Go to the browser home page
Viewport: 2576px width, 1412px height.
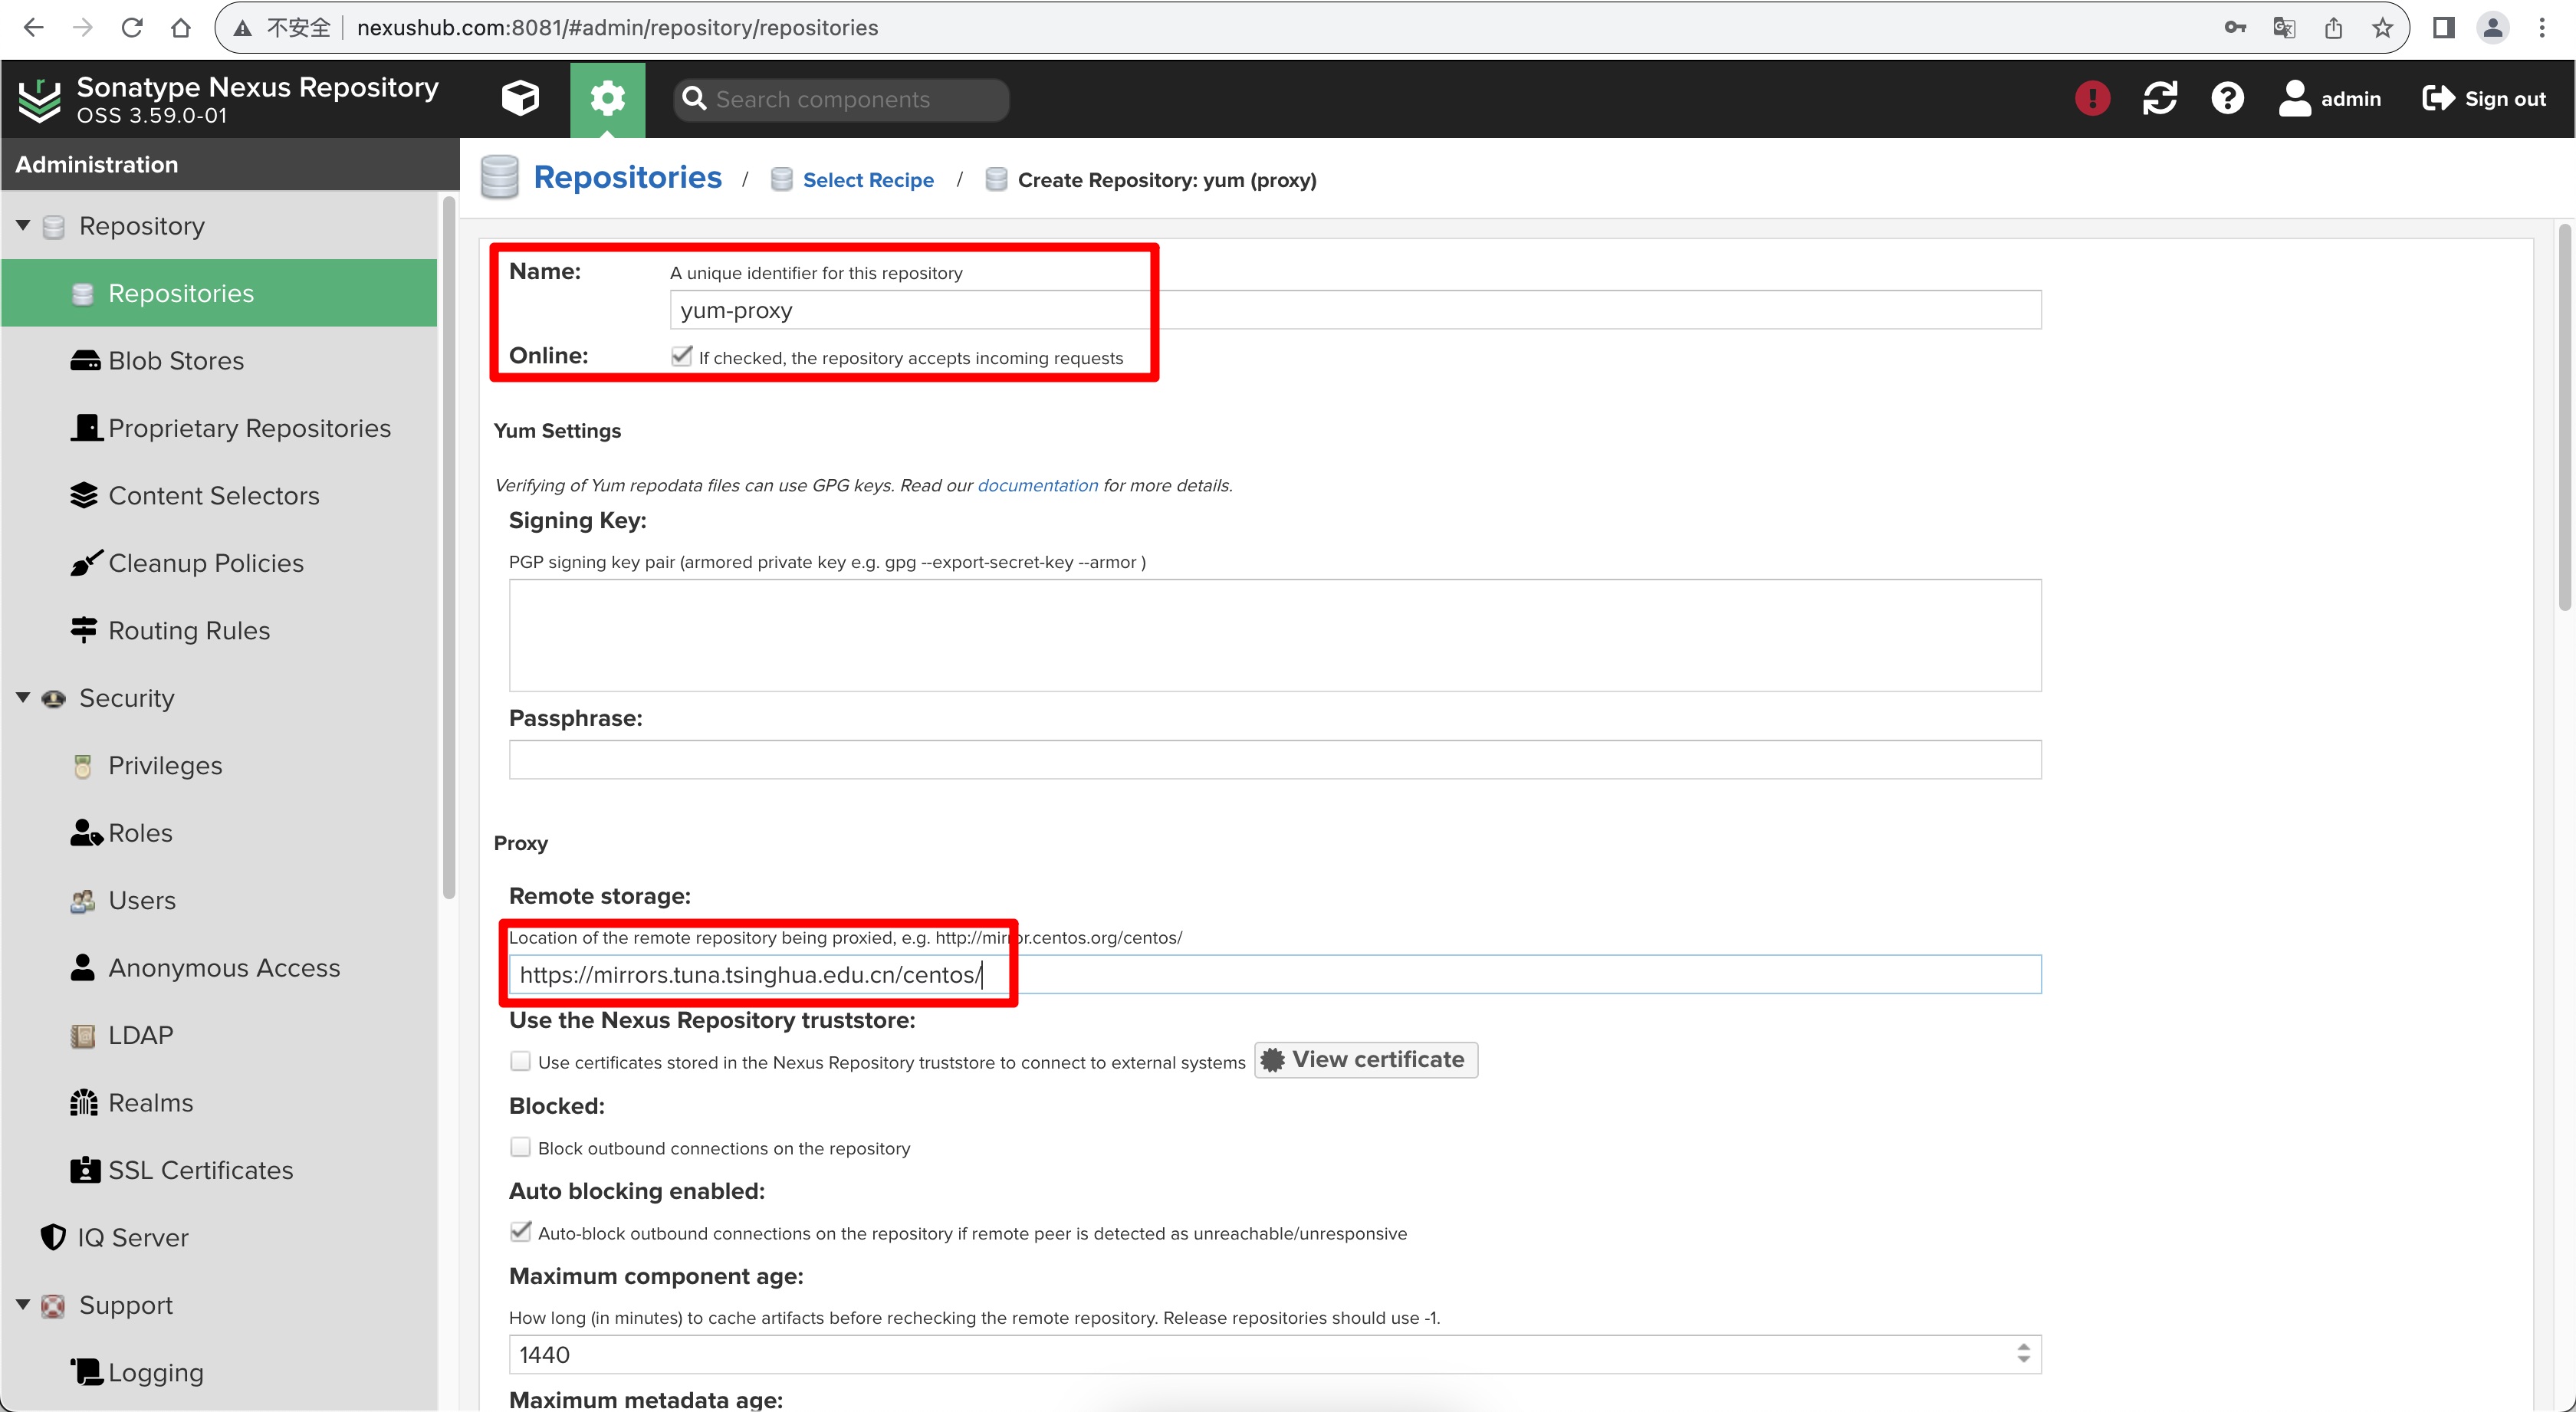tap(181, 27)
